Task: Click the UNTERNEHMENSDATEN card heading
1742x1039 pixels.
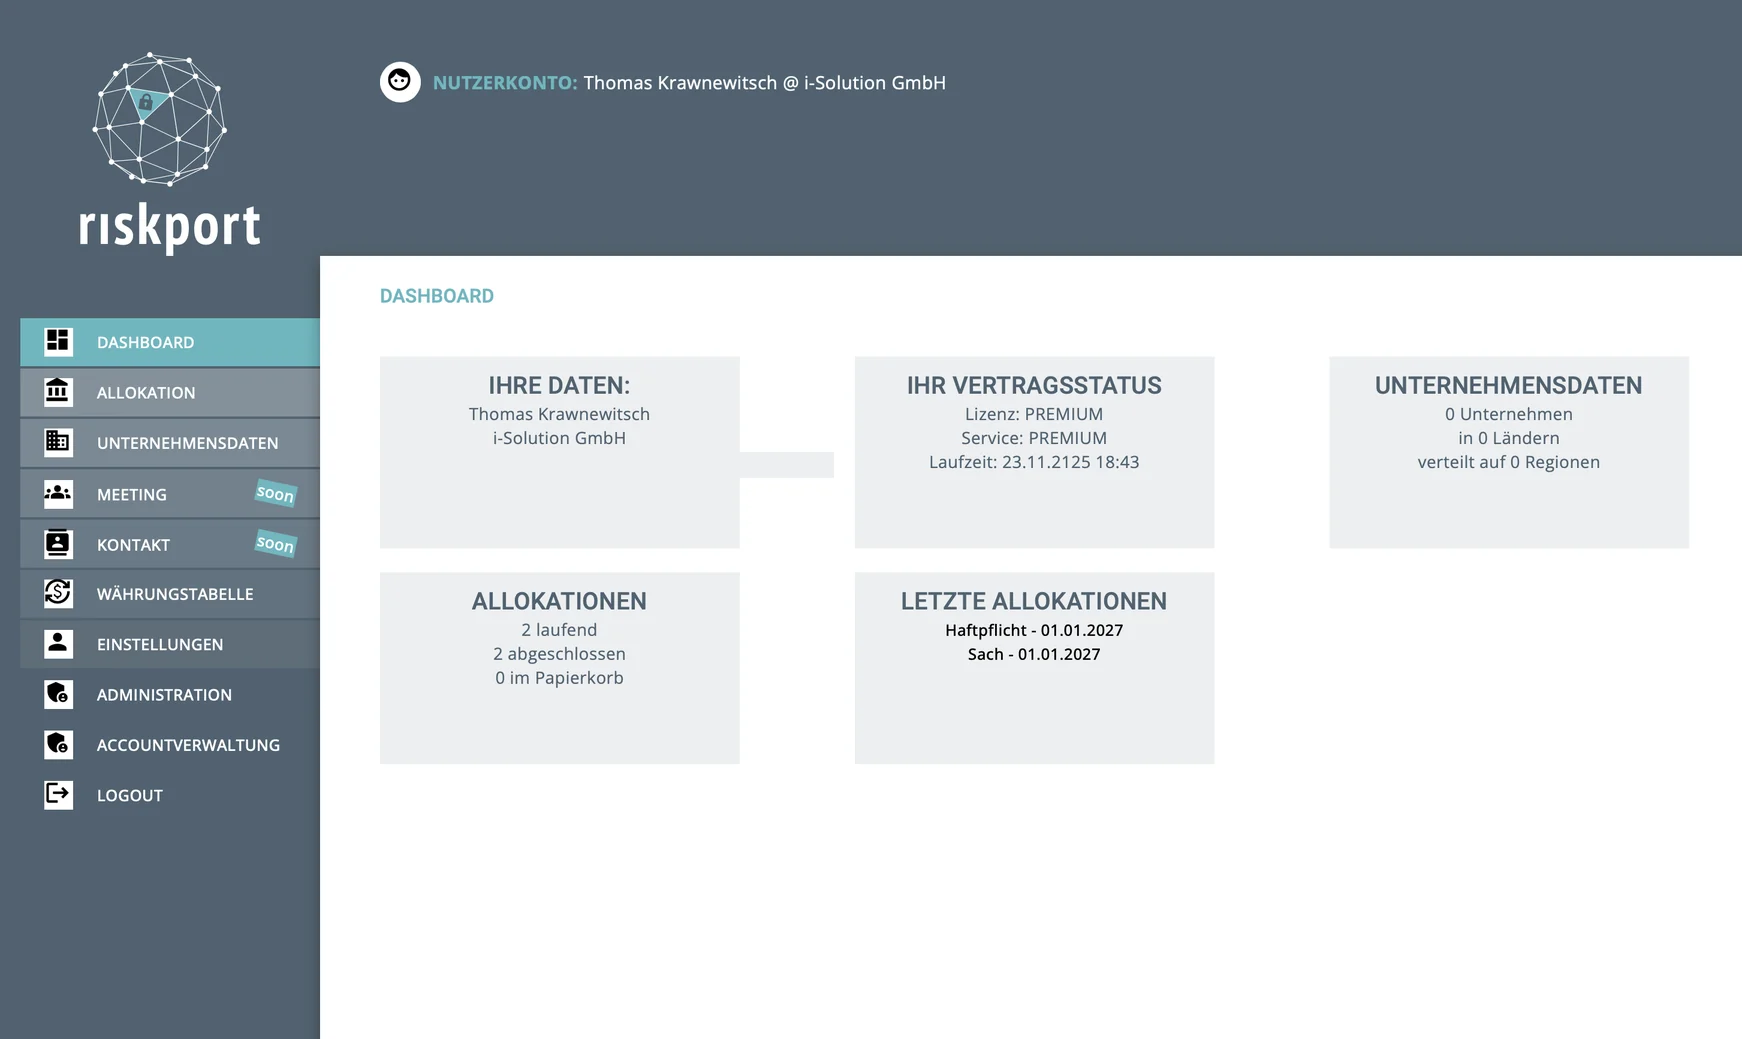Action: pyautogui.click(x=1508, y=386)
